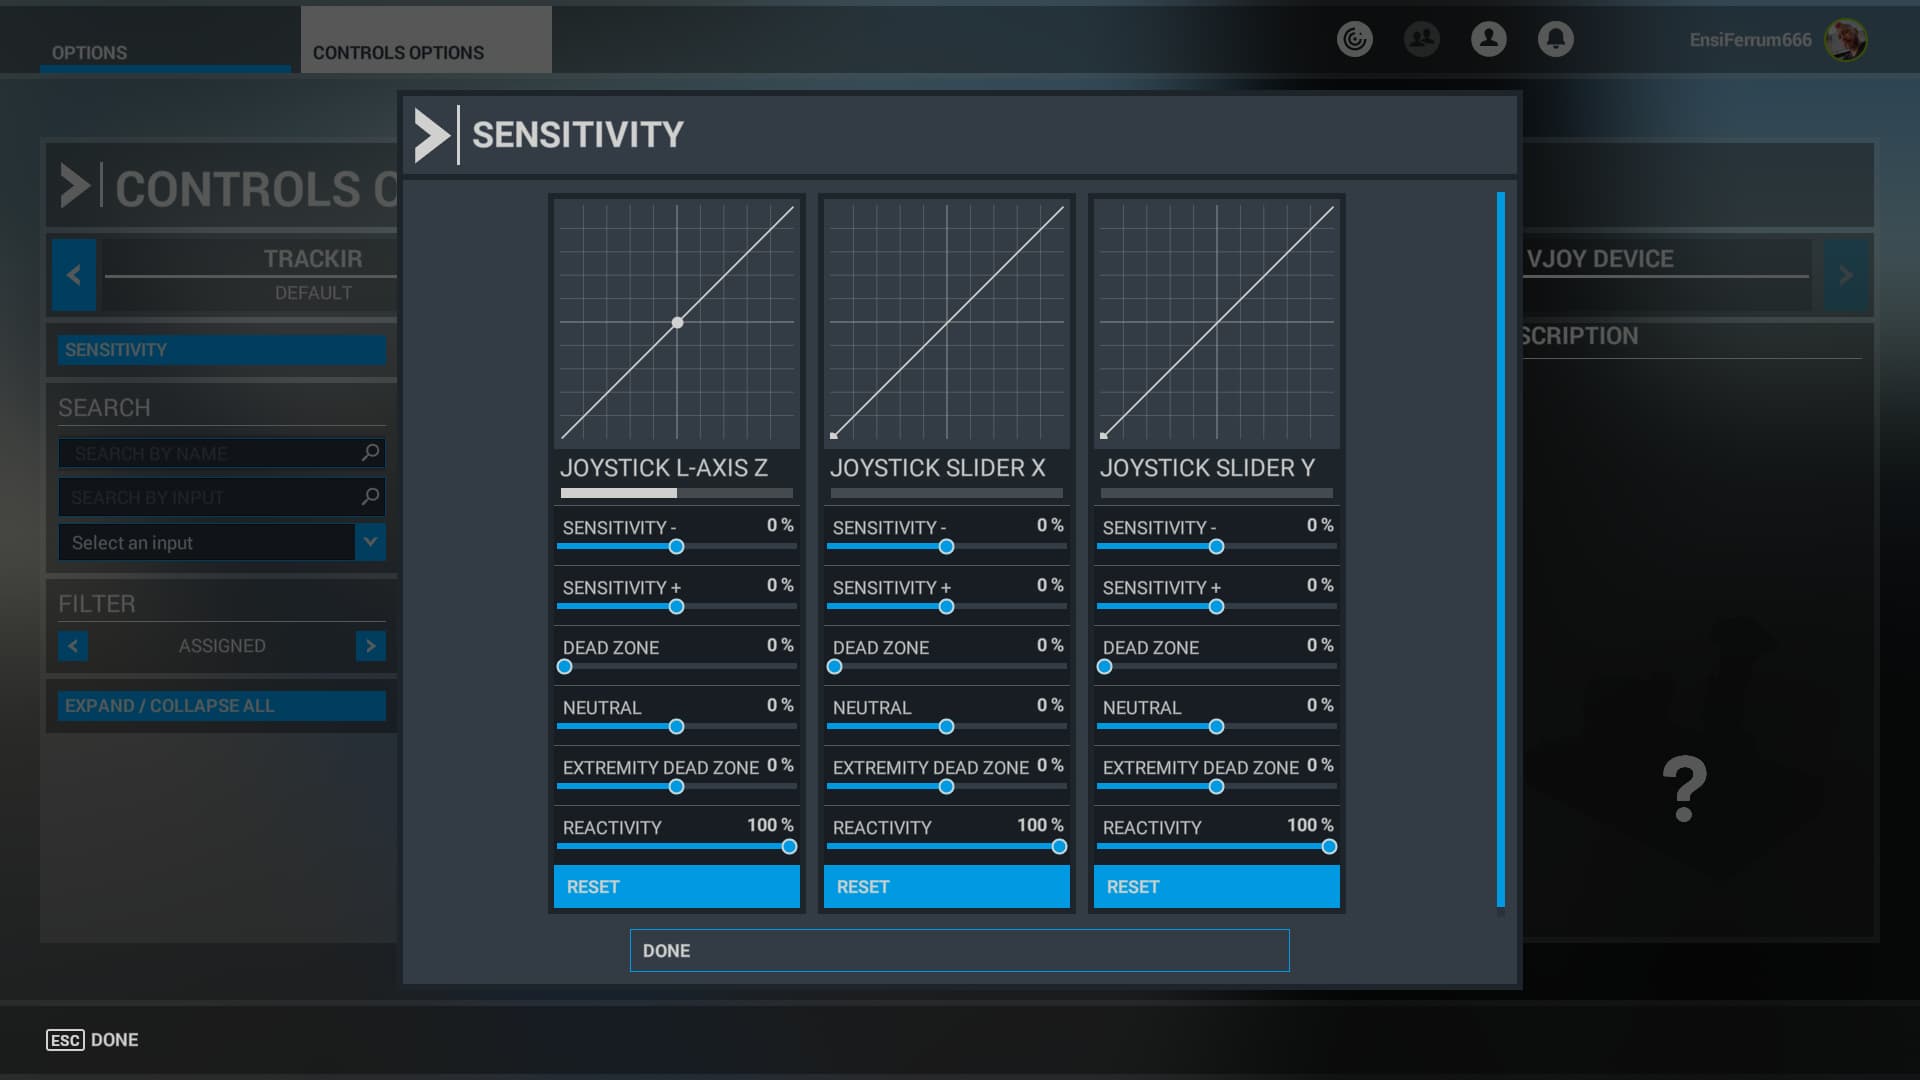This screenshot has height=1080, width=1920.
Task: Open the friends group icon
Action: 1421,39
